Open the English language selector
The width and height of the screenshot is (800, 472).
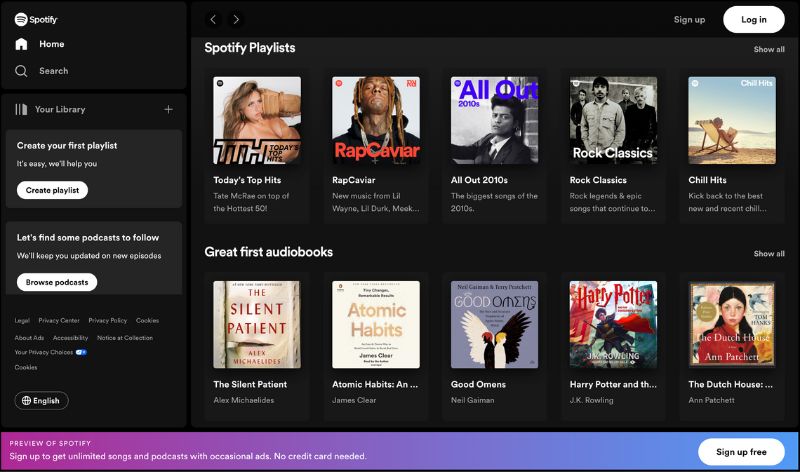[41, 401]
